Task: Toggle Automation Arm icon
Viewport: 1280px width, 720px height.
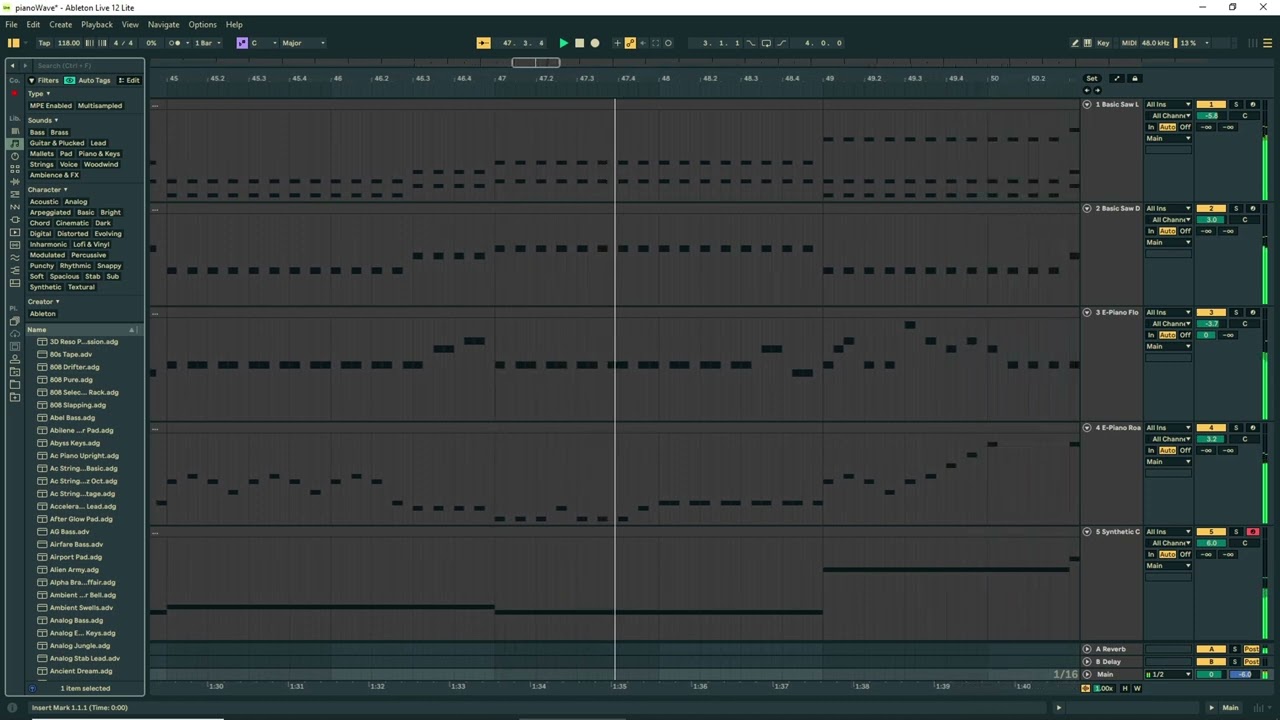Action: pos(630,43)
